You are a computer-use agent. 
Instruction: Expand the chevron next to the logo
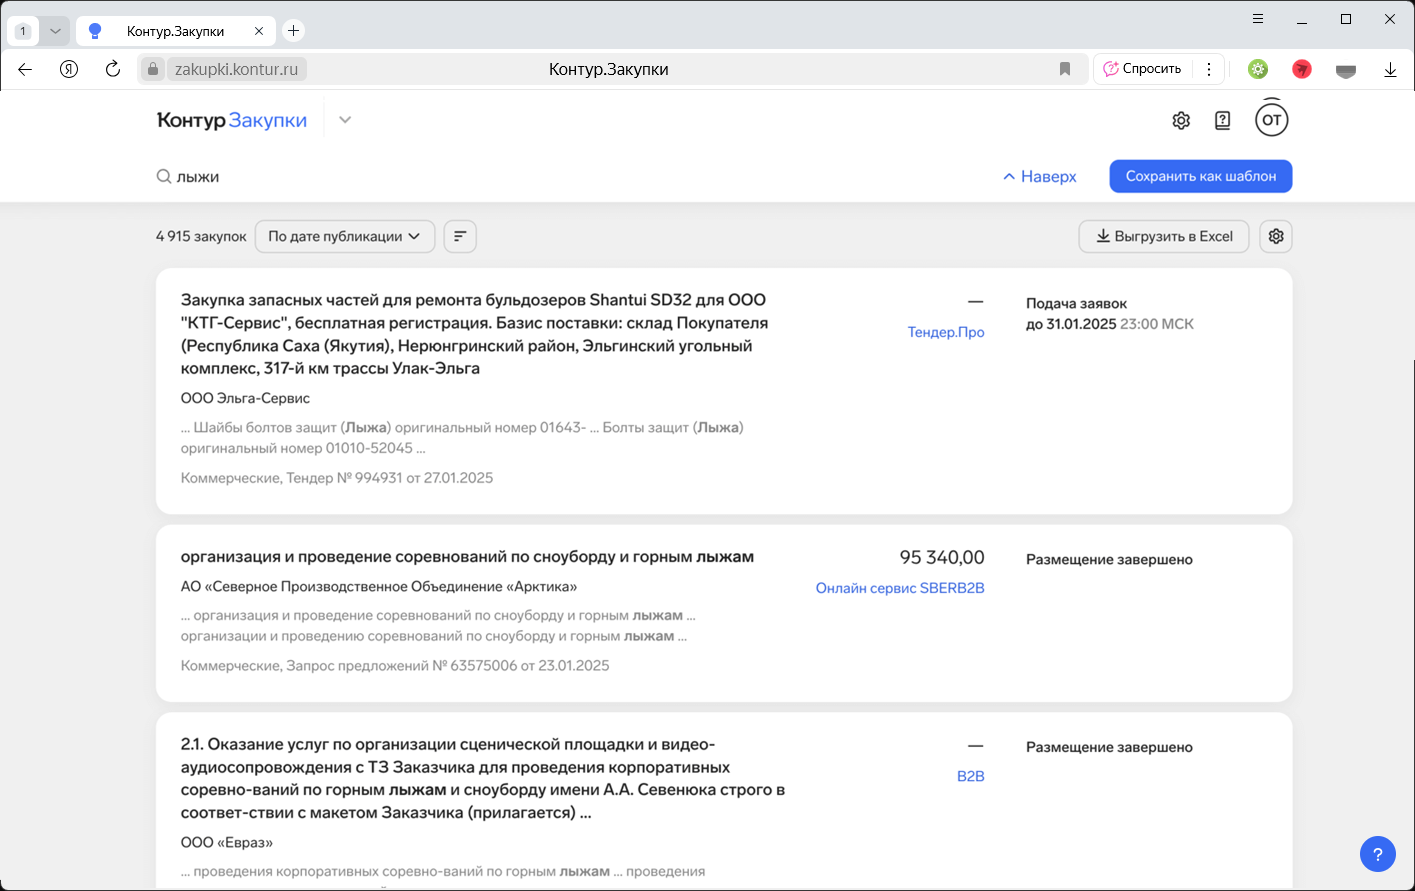(345, 120)
